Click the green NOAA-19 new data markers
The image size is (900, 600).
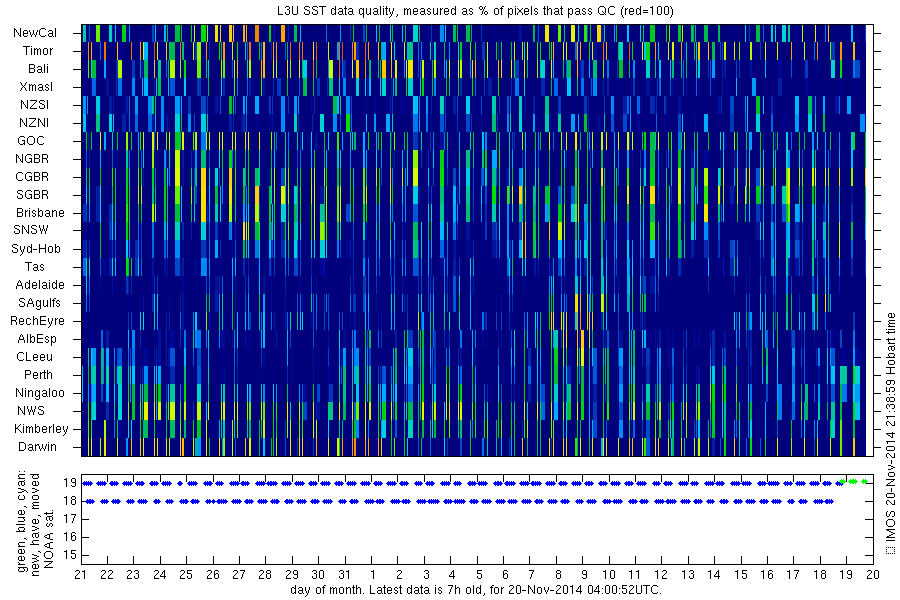[853, 482]
